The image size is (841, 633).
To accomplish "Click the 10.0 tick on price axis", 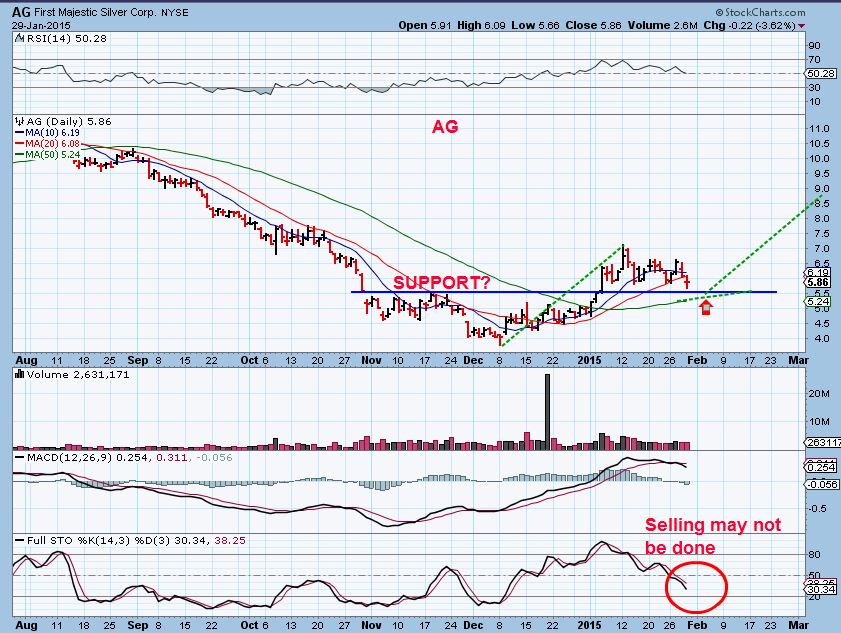I will click(x=821, y=159).
